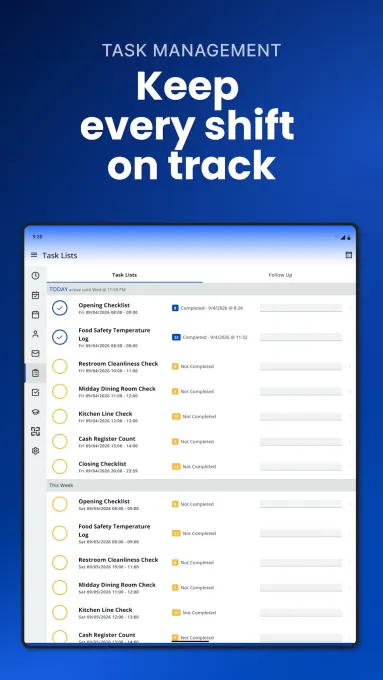Switch to the Task Lists tab
The width and height of the screenshot is (383, 680).
124,275
